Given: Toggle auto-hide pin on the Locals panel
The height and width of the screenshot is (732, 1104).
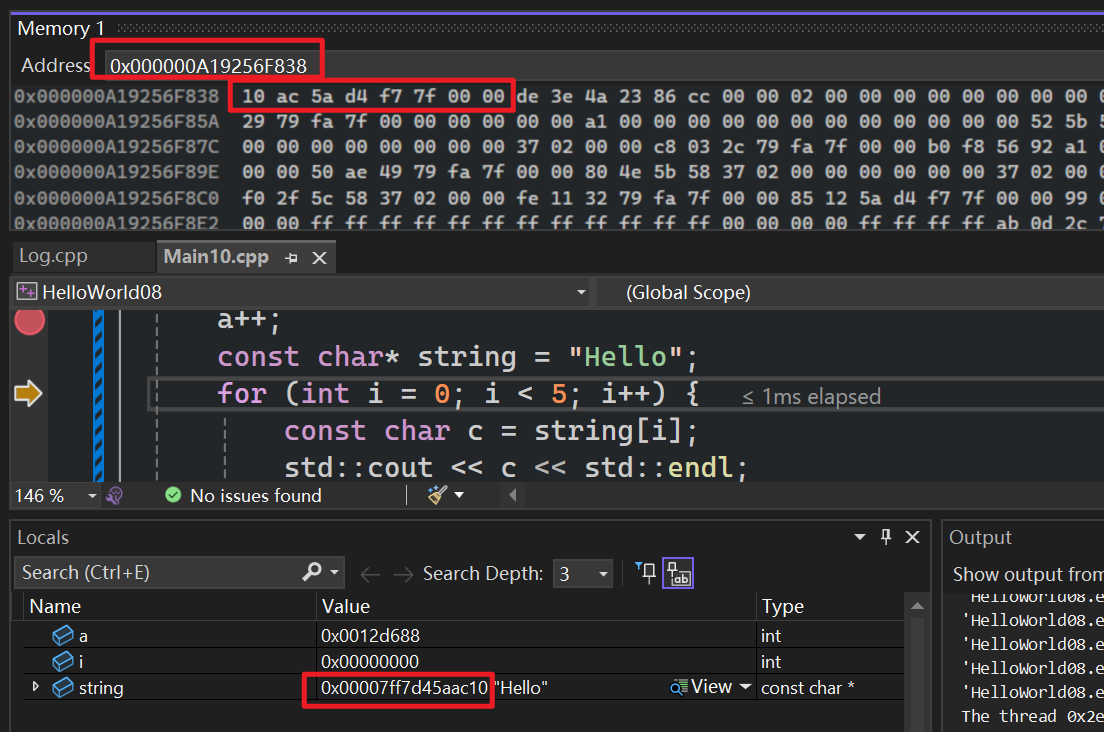Looking at the screenshot, I should (885, 537).
